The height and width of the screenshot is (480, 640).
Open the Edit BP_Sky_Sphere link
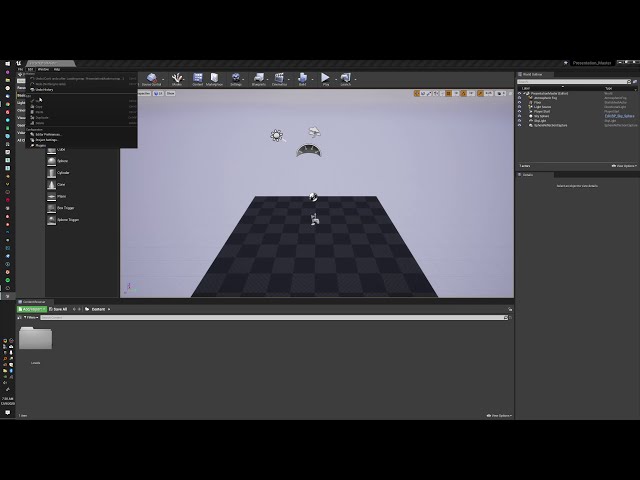pos(619,116)
